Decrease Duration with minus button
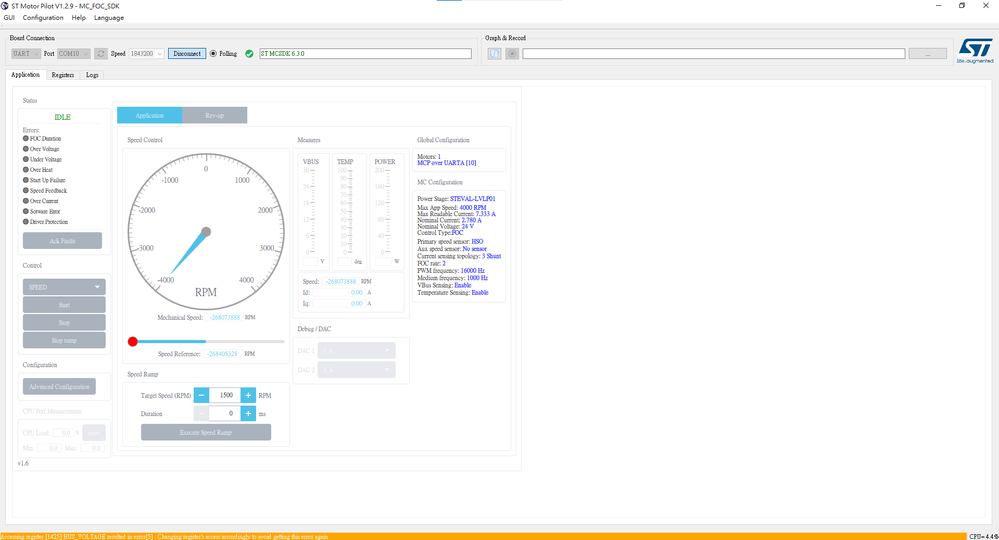The image size is (999, 540). pos(201,413)
